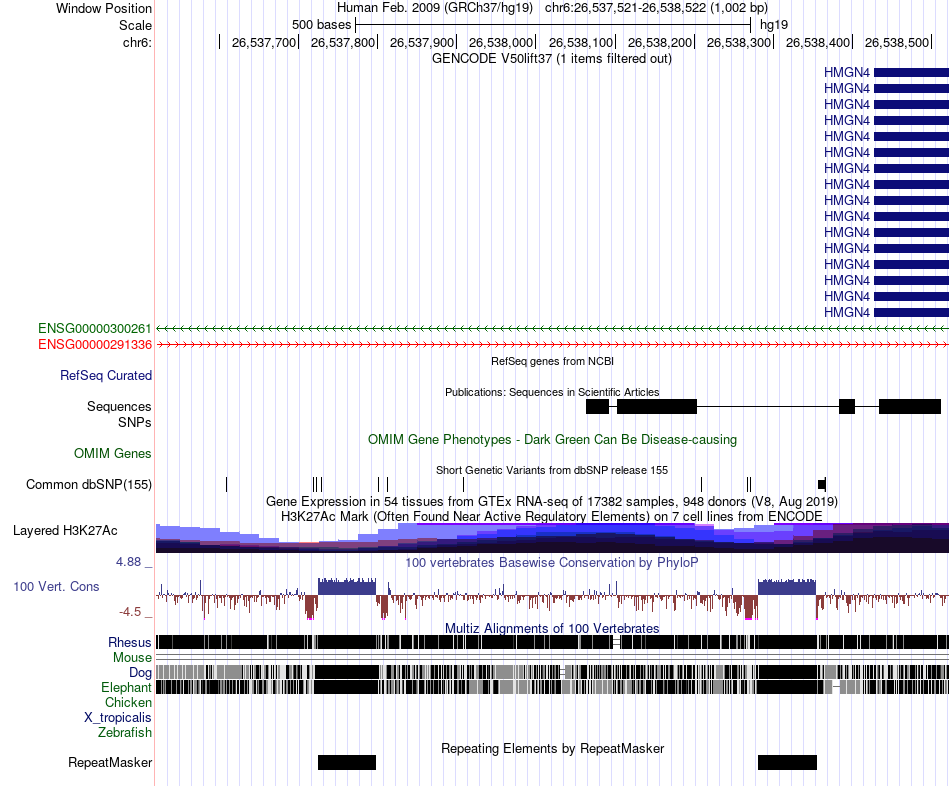950x786 pixels.
Task: Click the Sequences track label
Action: click(x=119, y=407)
